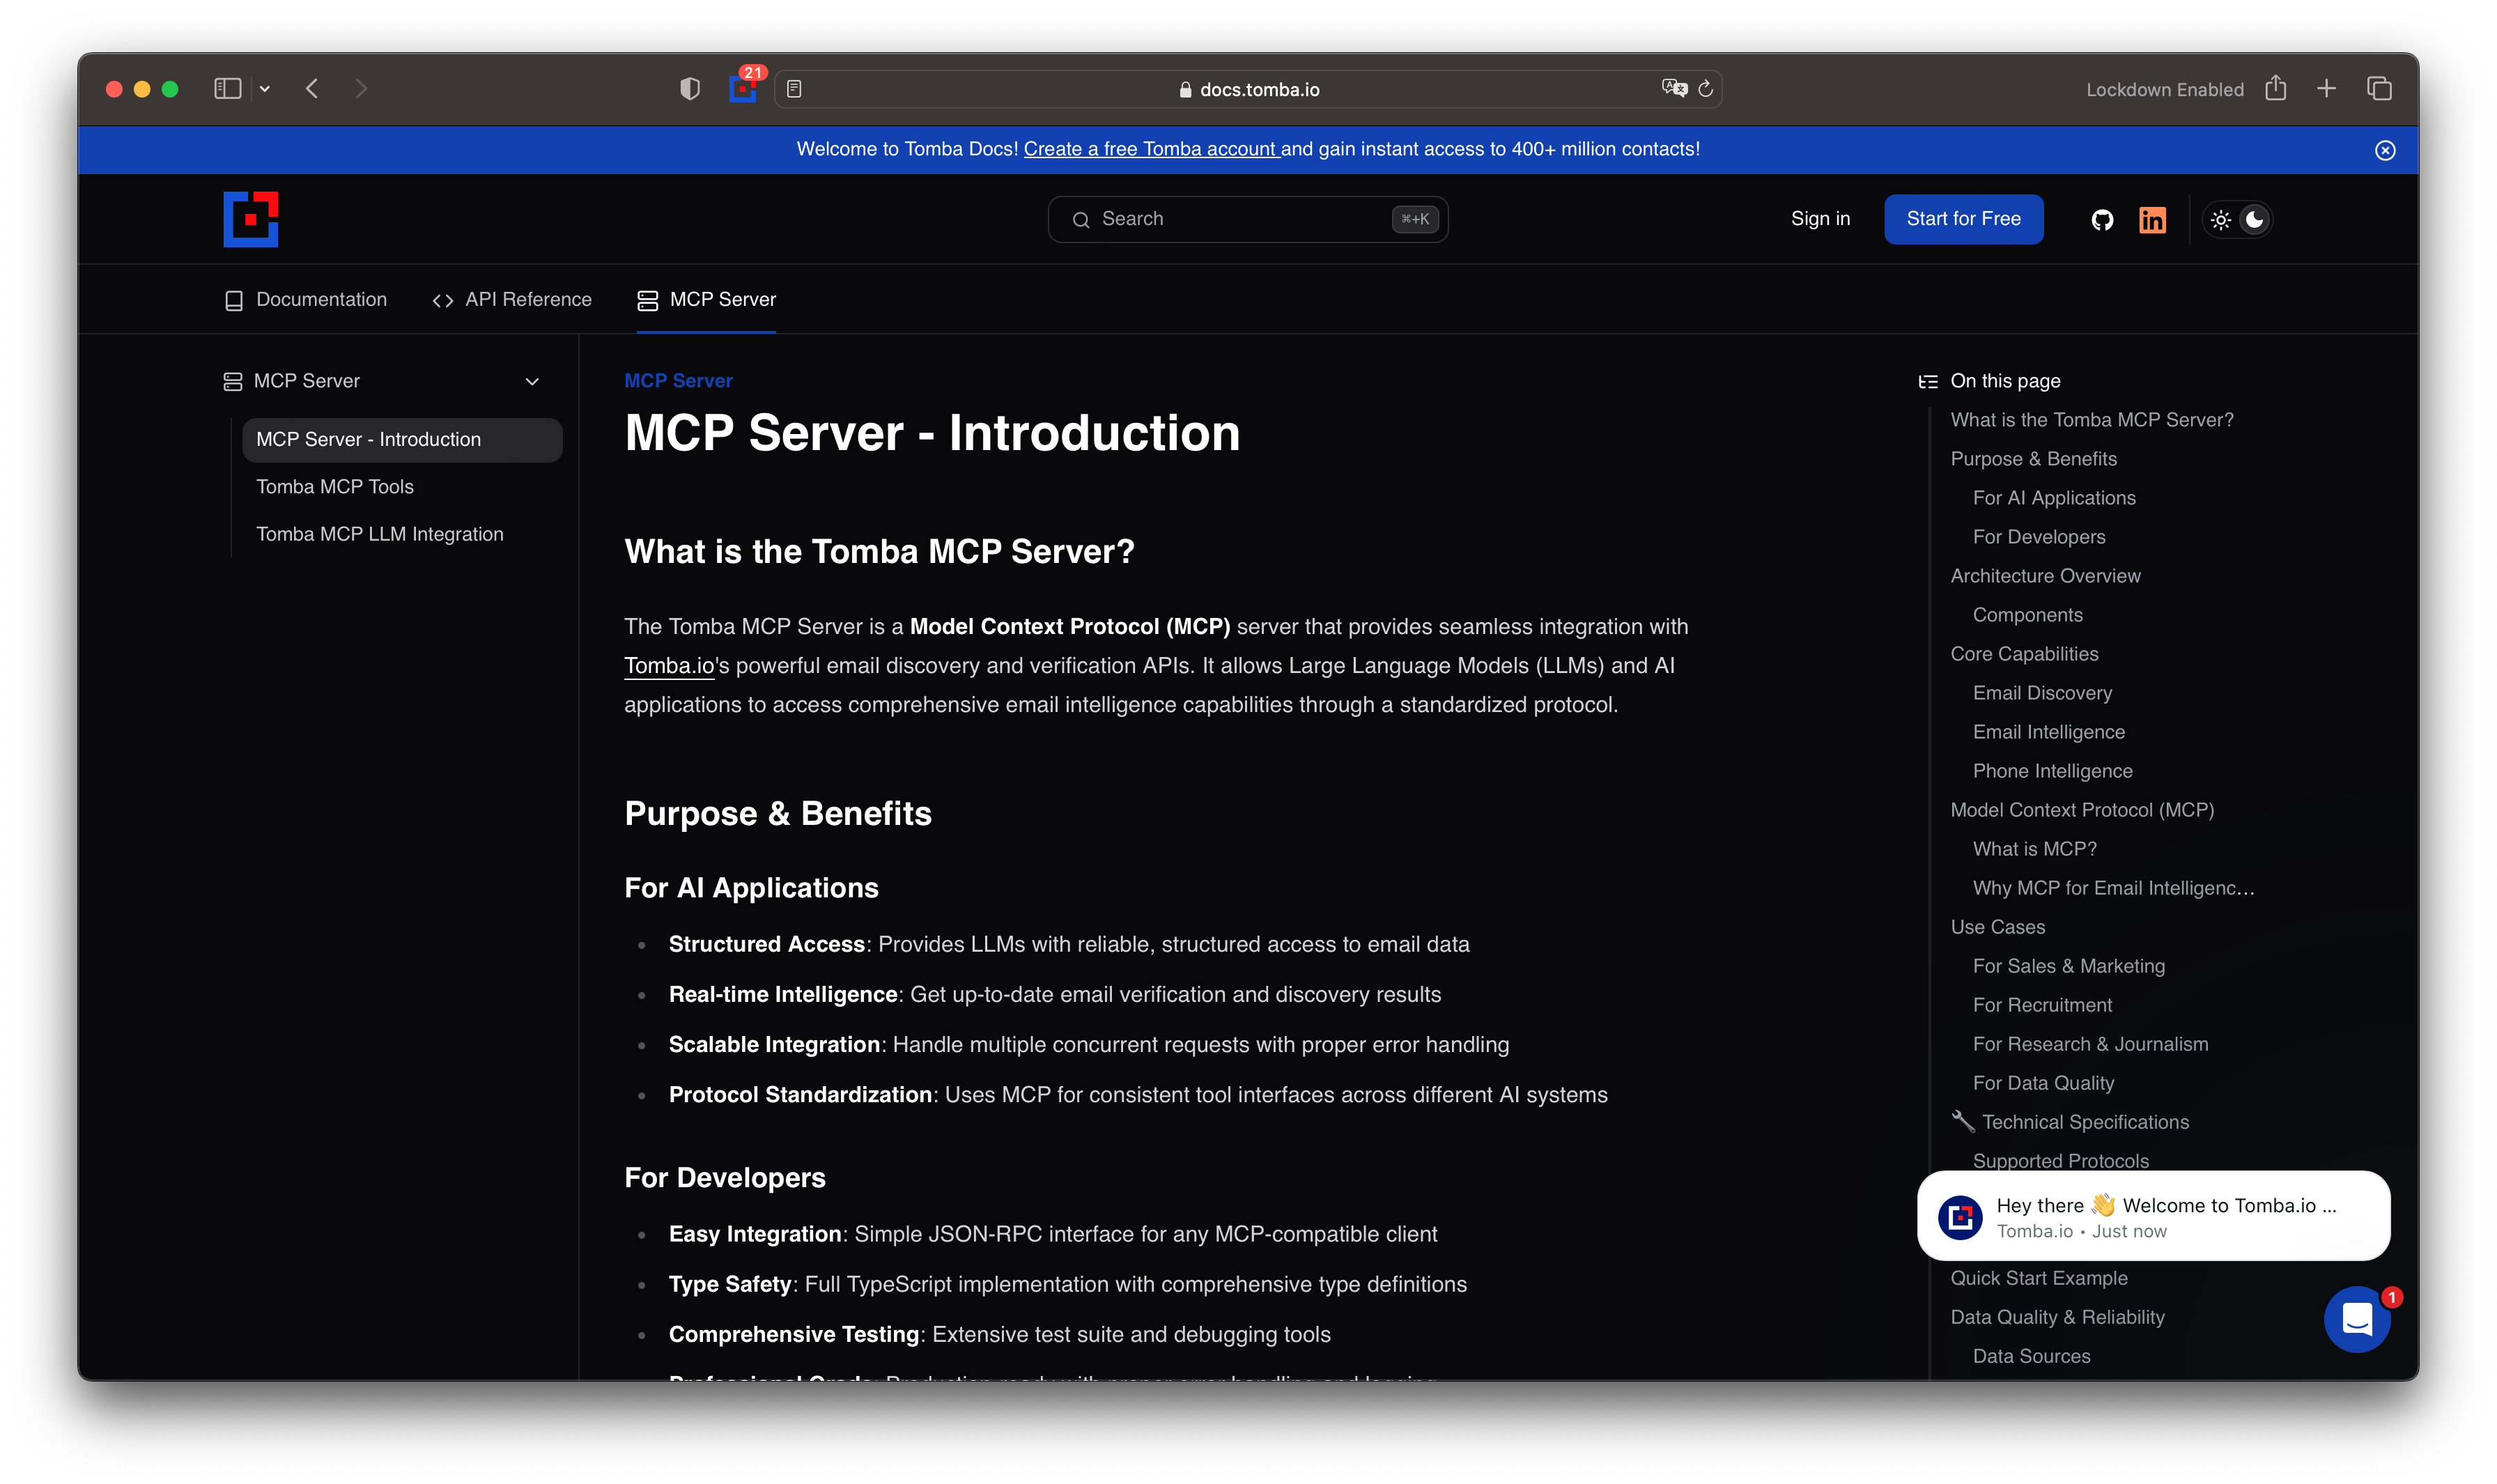This screenshot has width=2497, height=1484.
Task: Open the LinkedIn icon link
Action: 2152,220
